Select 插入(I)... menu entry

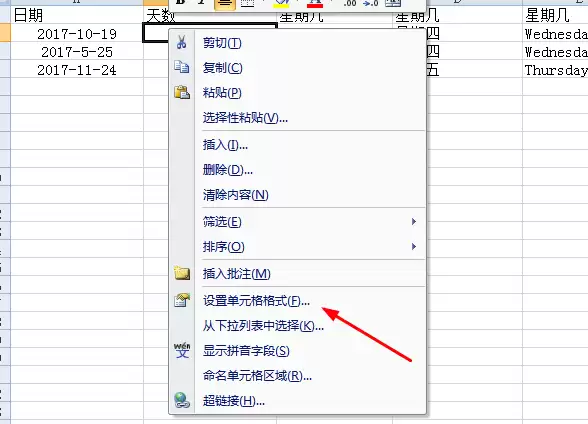pos(225,145)
